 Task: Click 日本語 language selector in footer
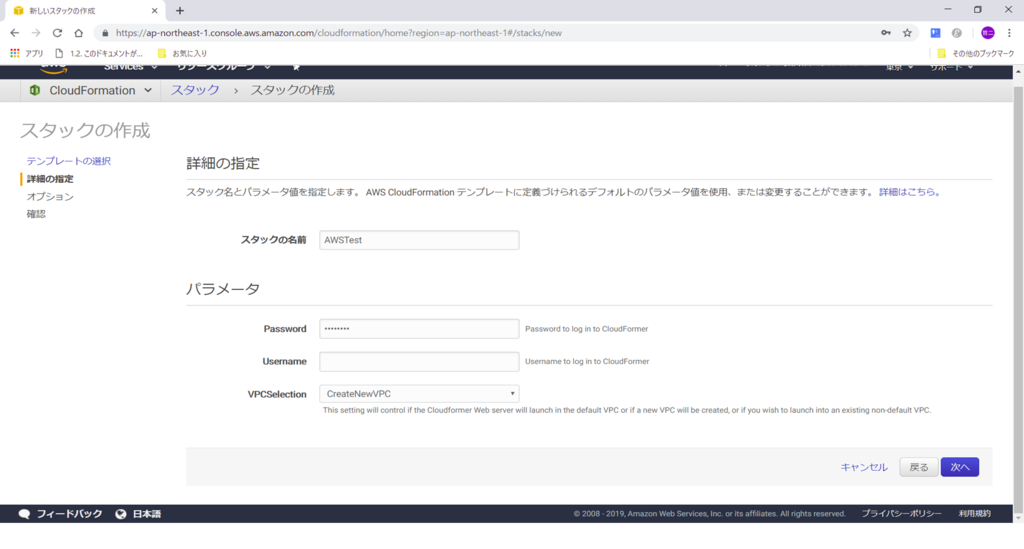pyautogui.click(x=146, y=514)
